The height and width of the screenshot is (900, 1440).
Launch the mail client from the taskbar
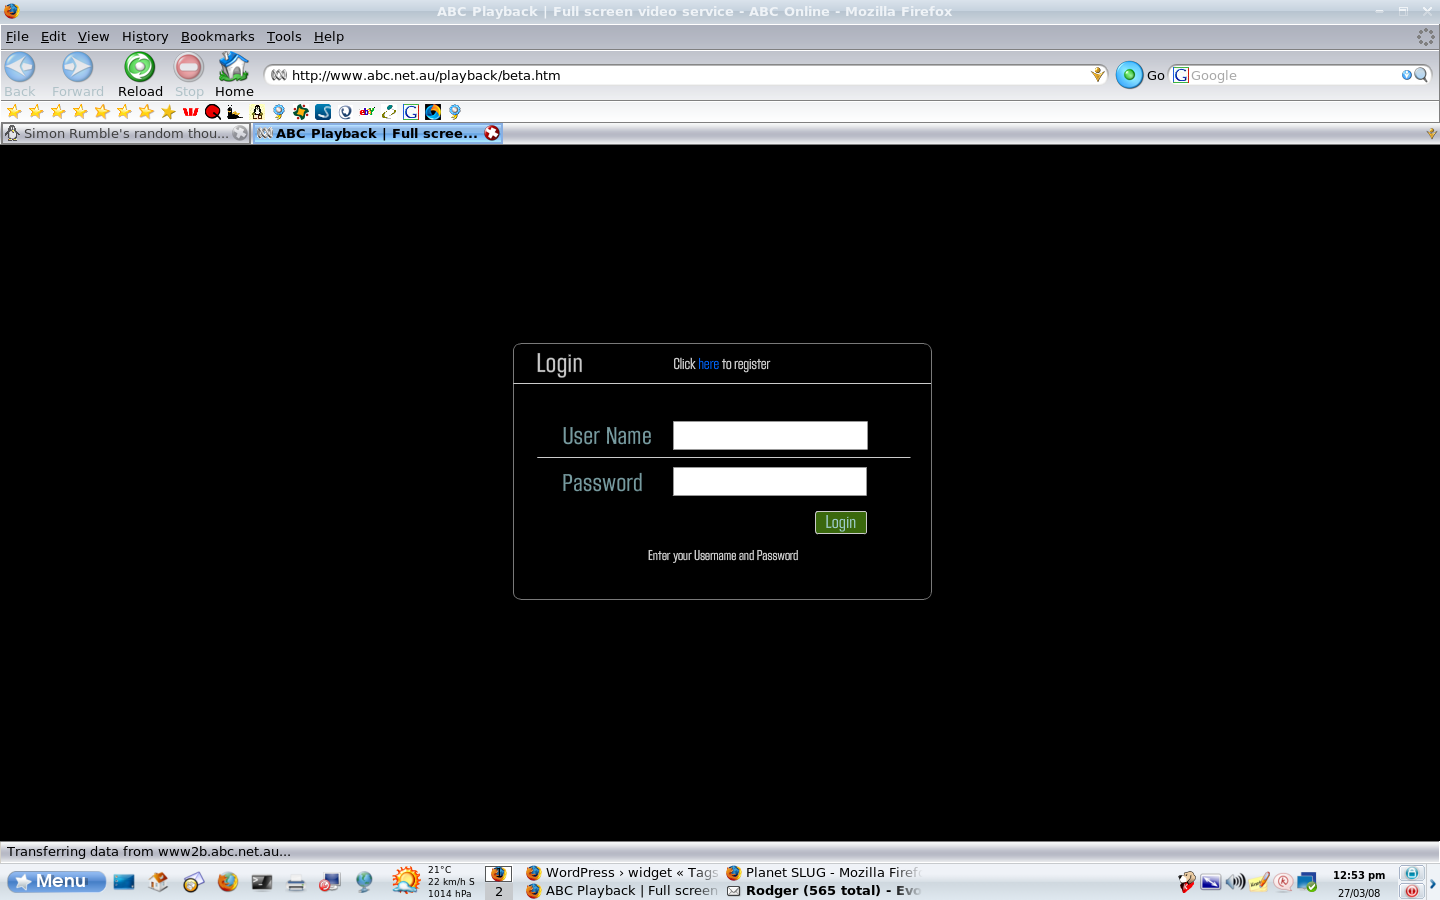tap(193, 882)
